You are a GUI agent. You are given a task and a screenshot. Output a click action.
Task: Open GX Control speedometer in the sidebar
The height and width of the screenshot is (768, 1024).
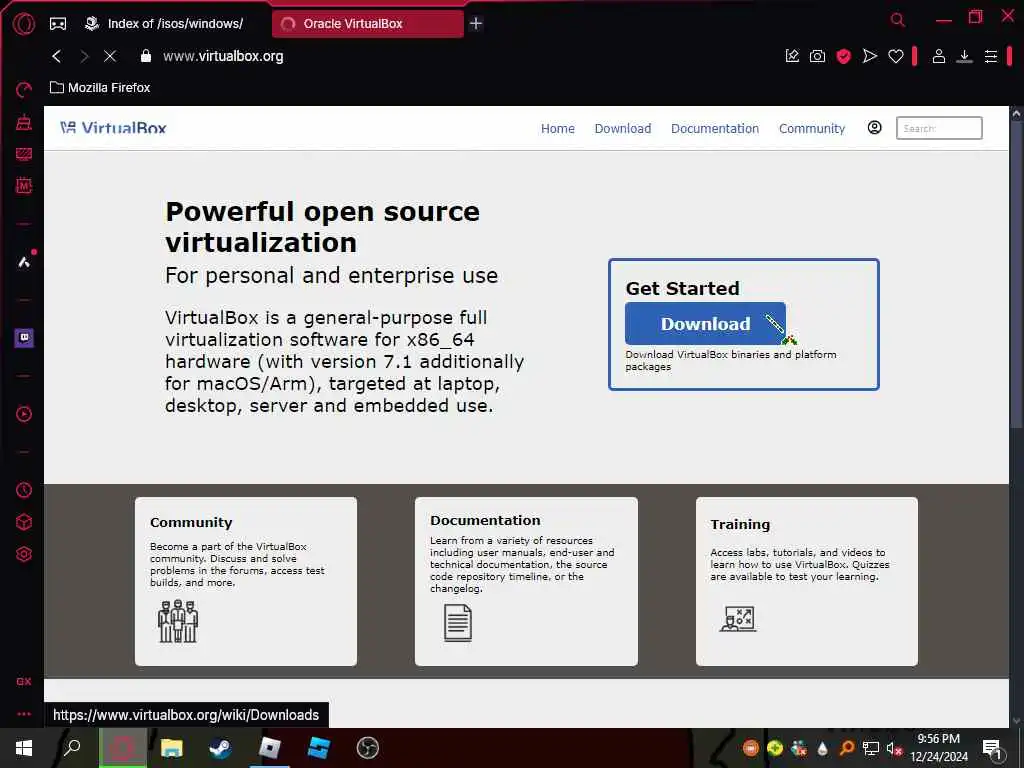tap(24, 89)
